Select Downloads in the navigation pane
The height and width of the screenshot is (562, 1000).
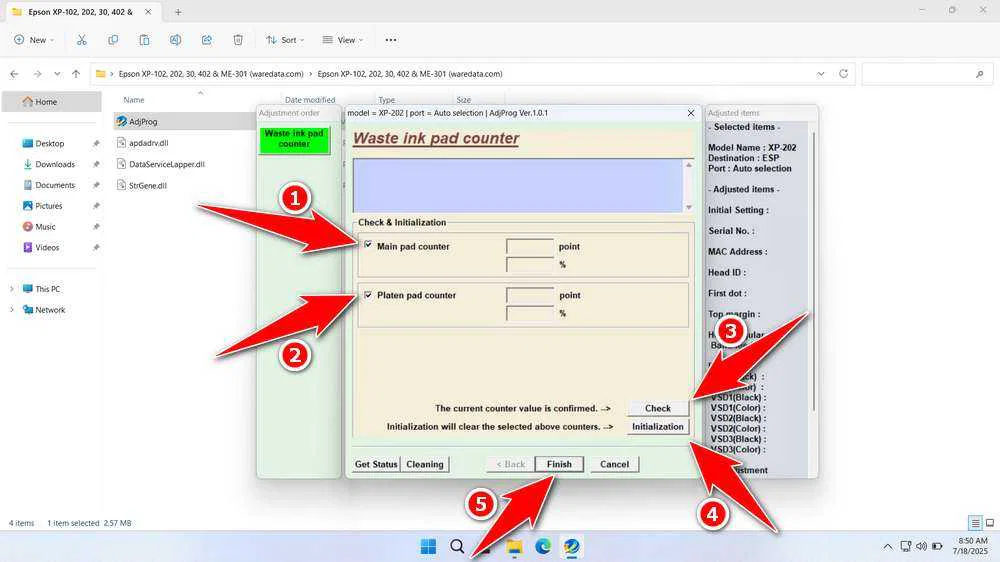[x=55, y=164]
